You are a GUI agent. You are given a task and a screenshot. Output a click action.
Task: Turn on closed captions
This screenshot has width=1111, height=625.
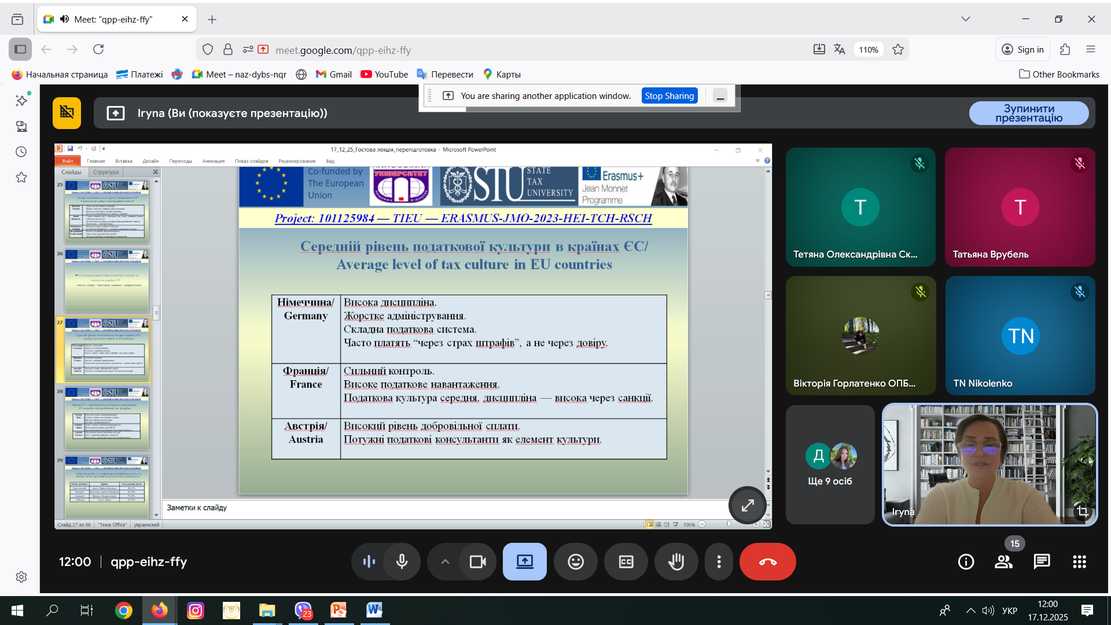coord(626,562)
